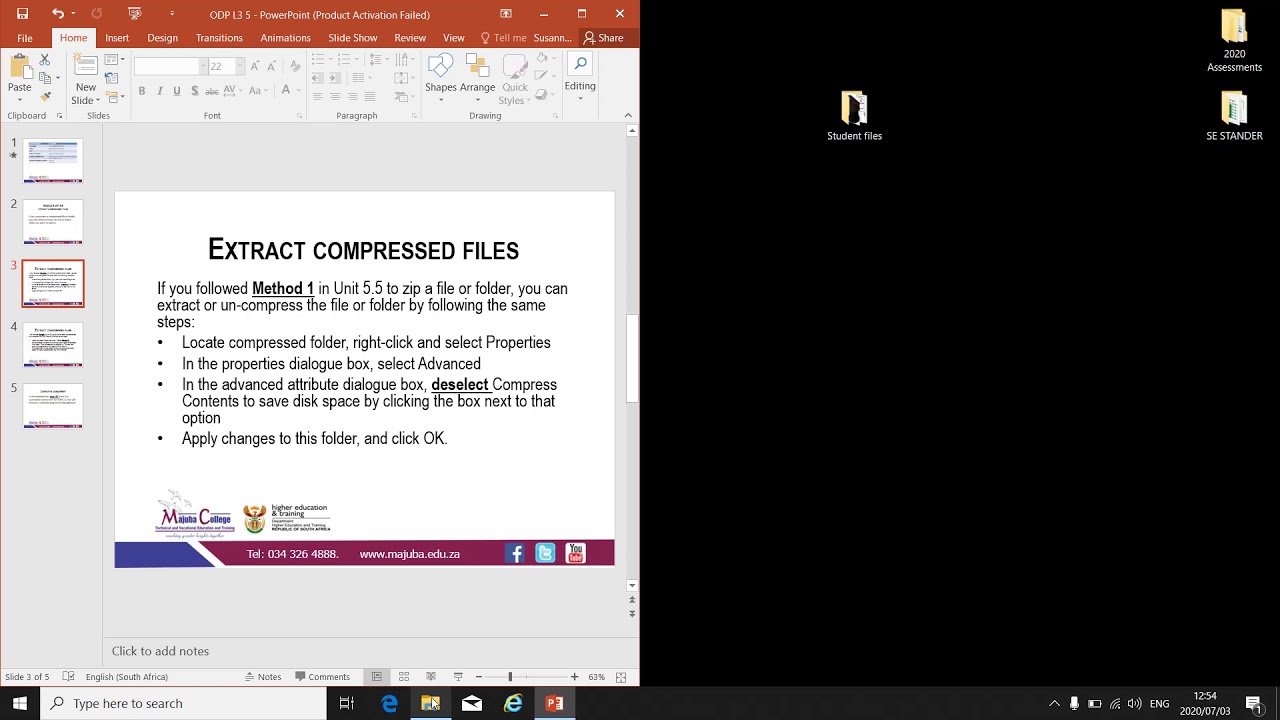Click the Share button
This screenshot has height=720, width=1280.
pyautogui.click(x=604, y=38)
